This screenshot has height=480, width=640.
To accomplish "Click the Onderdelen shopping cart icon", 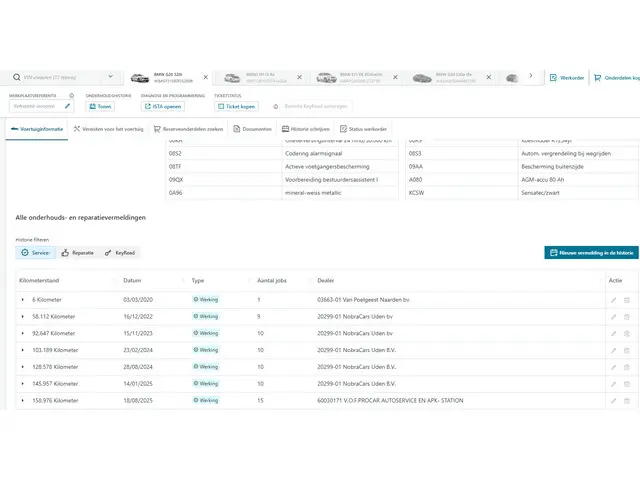I will (597, 77).
